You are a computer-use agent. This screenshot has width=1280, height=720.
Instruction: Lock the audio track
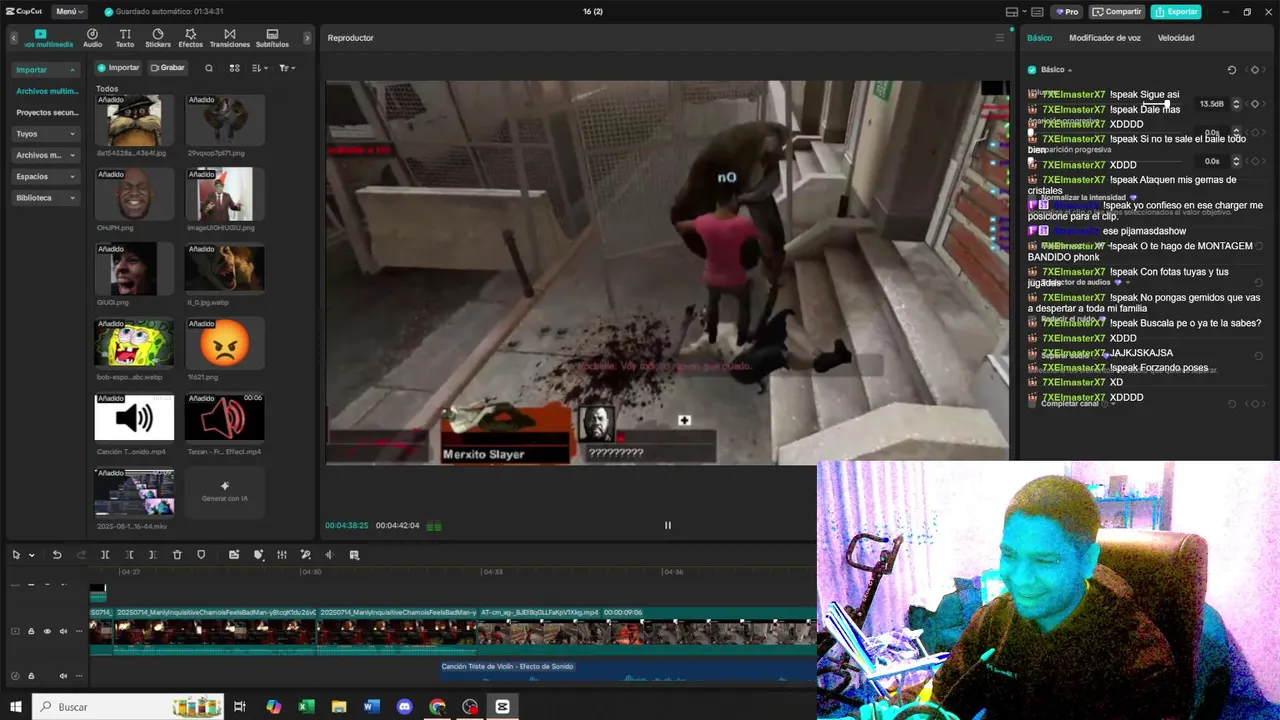31,675
